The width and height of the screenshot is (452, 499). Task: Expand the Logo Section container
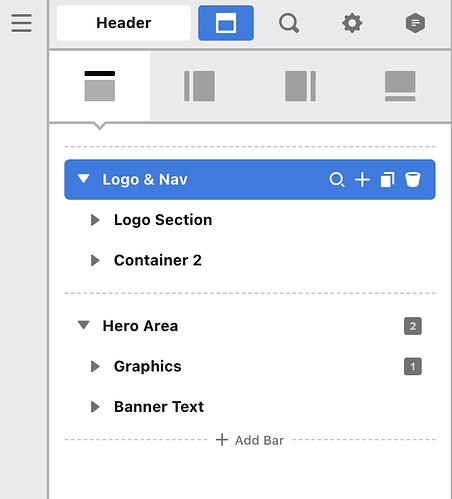(x=95, y=220)
